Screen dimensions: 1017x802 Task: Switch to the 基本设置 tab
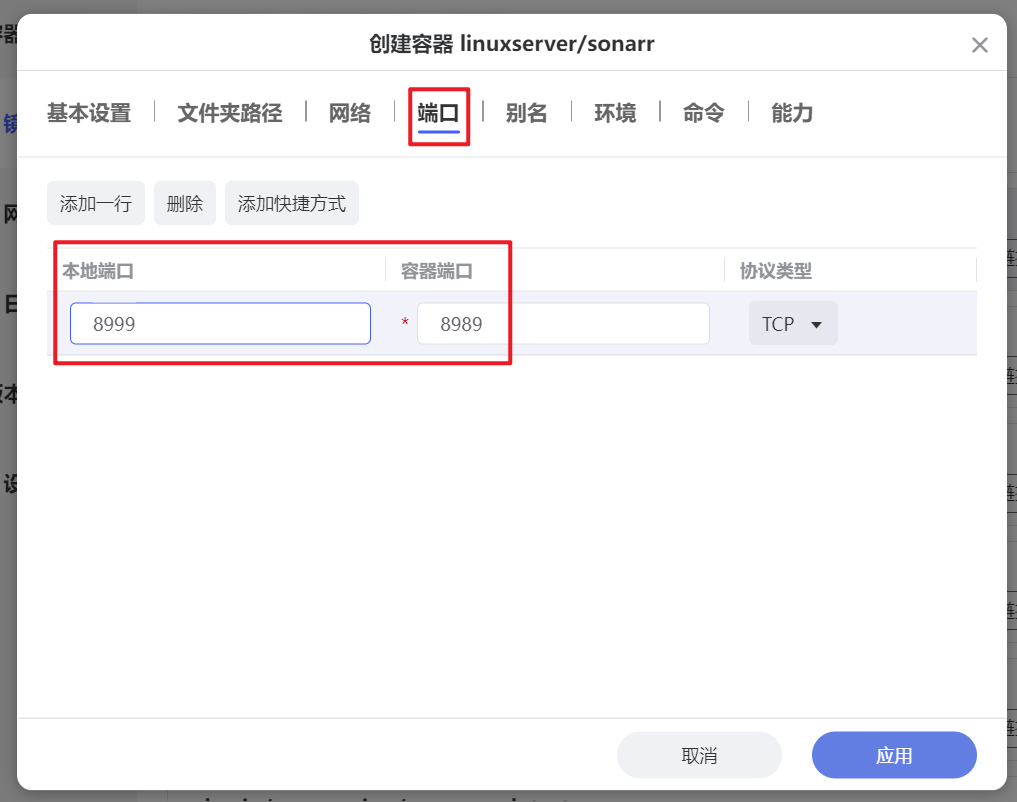click(x=89, y=113)
